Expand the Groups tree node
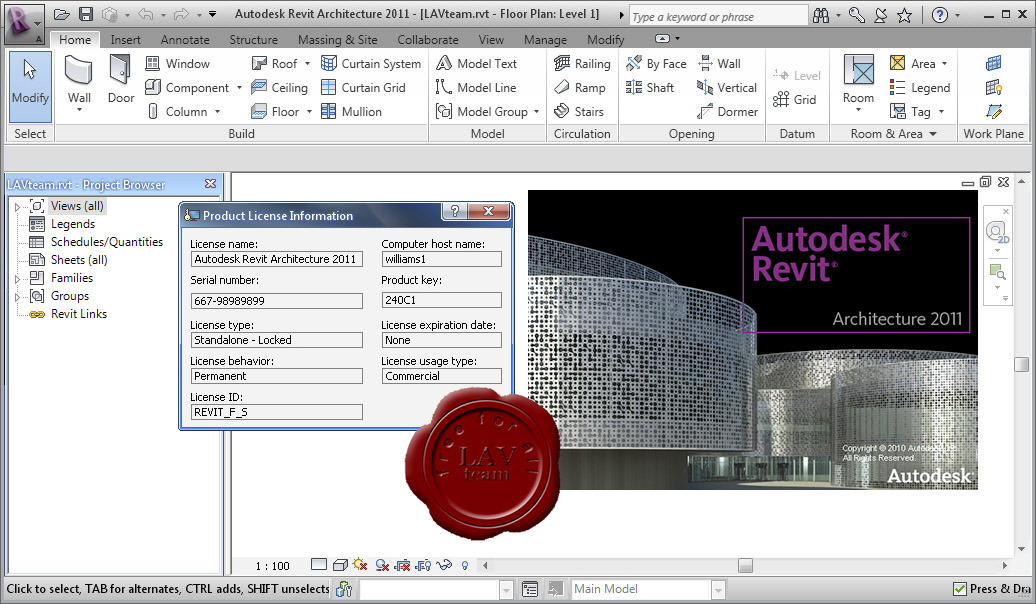The image size is (1036, 604). (x=17, y=297)
